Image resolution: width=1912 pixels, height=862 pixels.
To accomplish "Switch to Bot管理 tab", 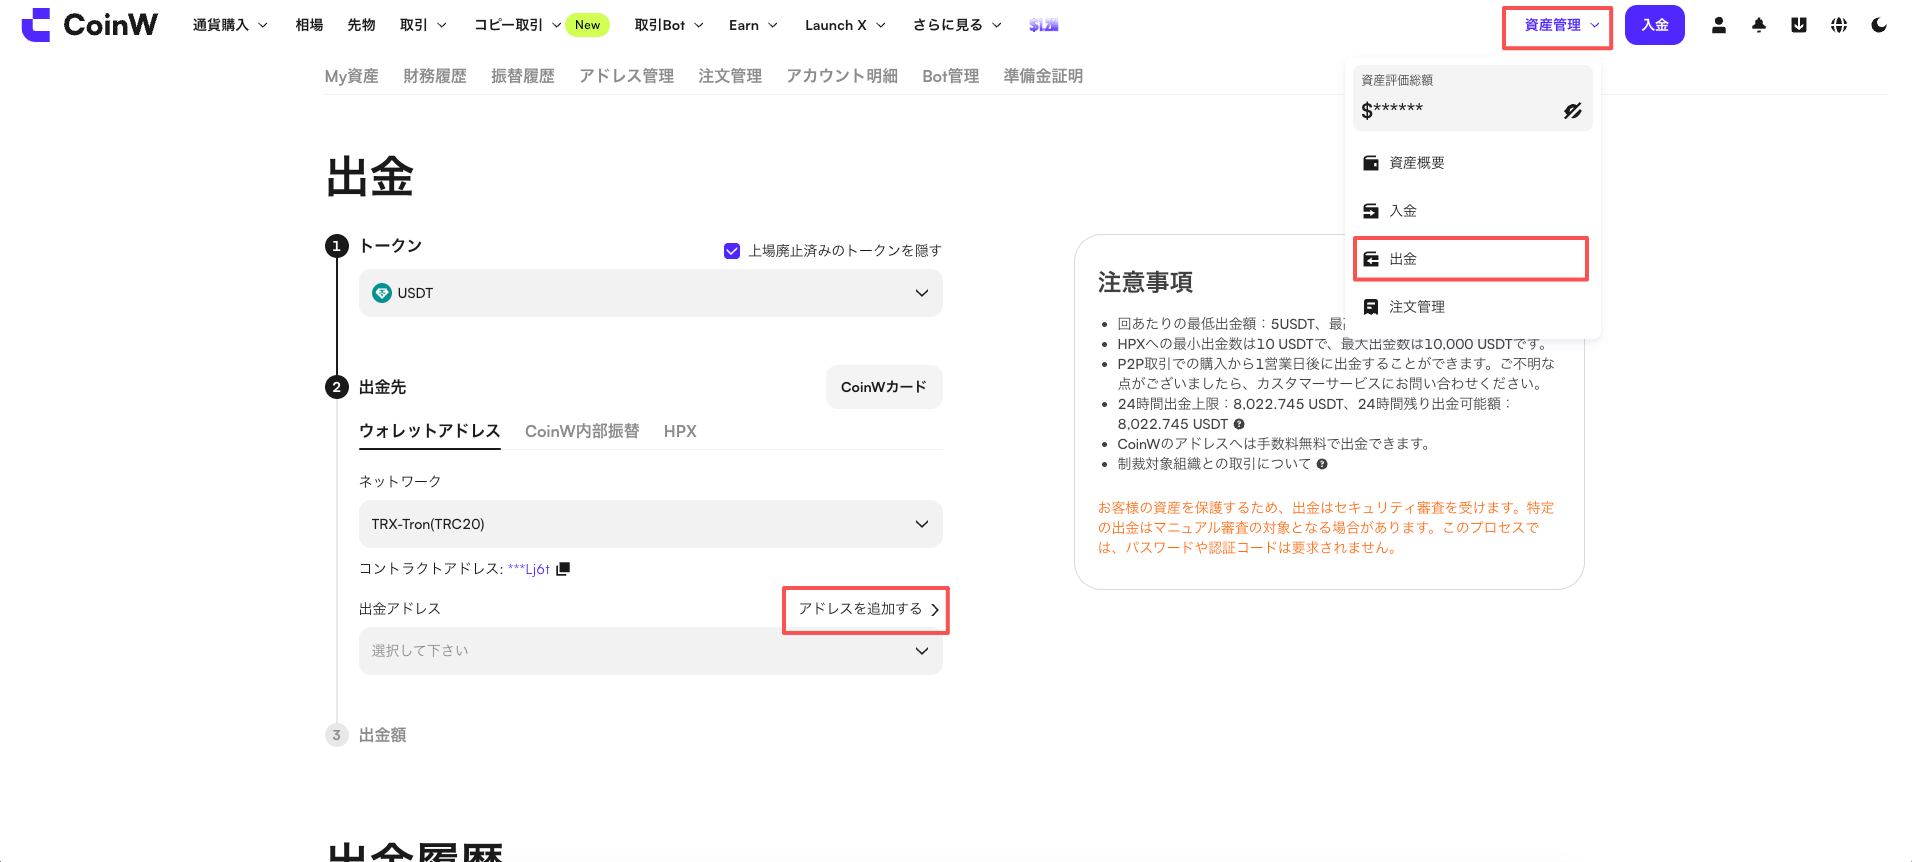I will click(x=950, y=76).
